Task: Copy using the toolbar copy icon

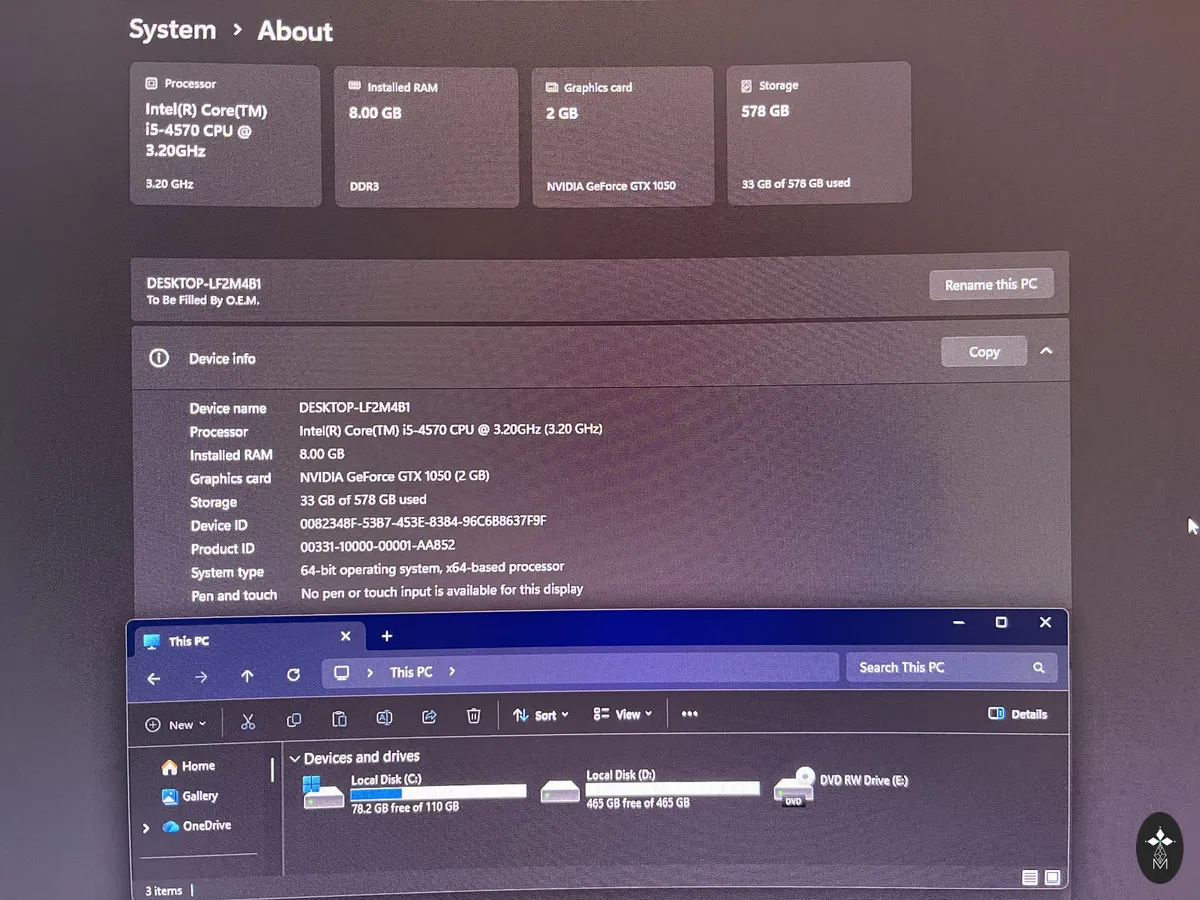Action: pyautogui.click(x=294, y=720)
